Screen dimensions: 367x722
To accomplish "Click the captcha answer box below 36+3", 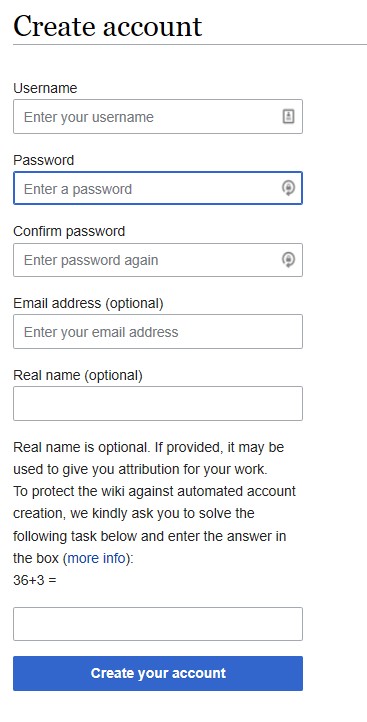I will tap(158, 624).
